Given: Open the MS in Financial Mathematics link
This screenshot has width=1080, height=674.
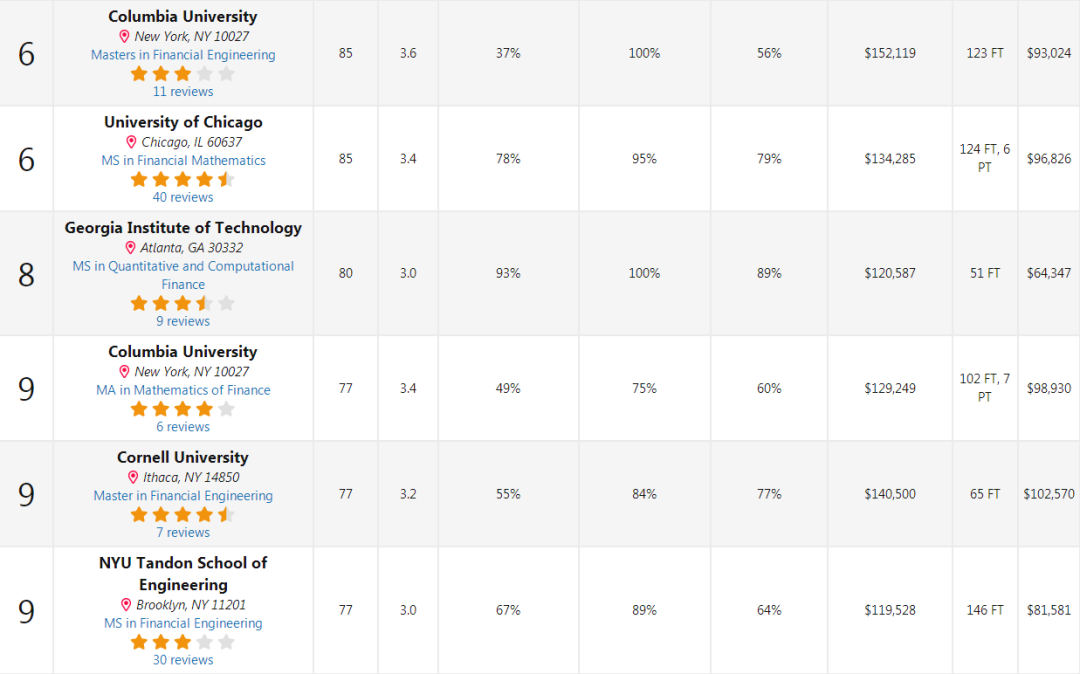Looking at the screenshot, I should (x=183, y=160).
